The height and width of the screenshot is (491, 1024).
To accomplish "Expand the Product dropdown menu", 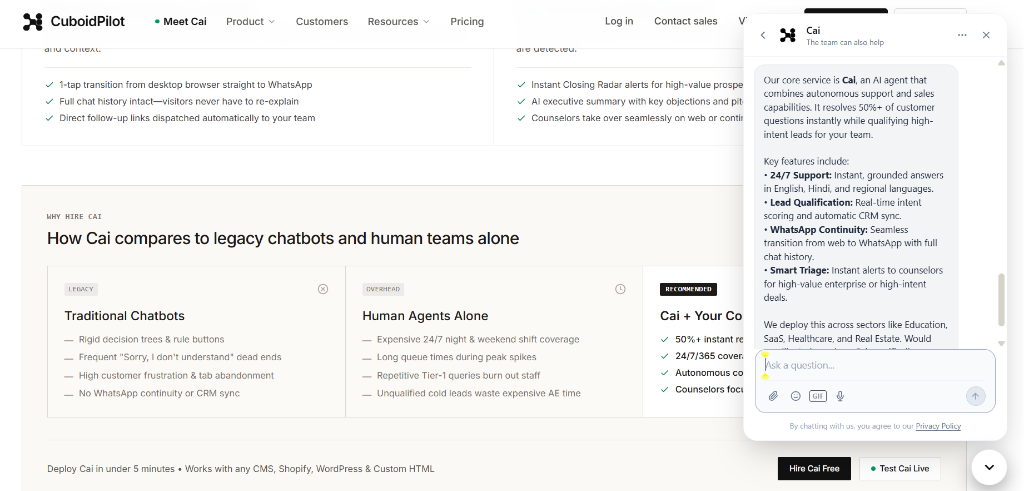I will click(x=251, y=22).
